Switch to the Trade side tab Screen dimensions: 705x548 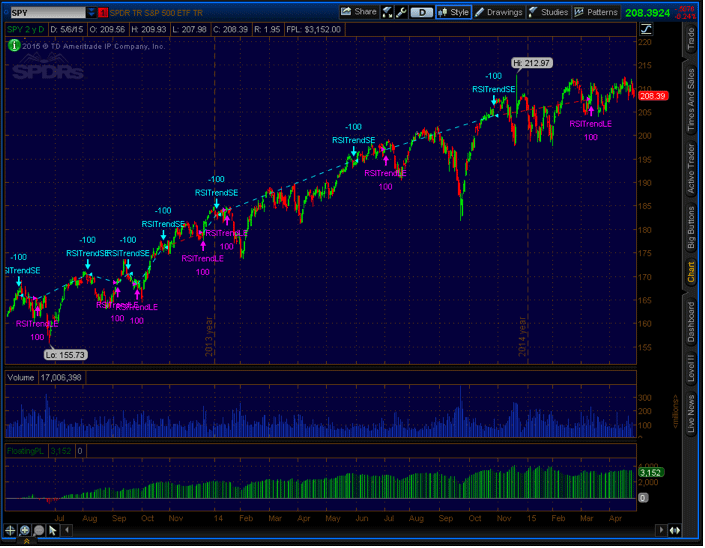691,39
